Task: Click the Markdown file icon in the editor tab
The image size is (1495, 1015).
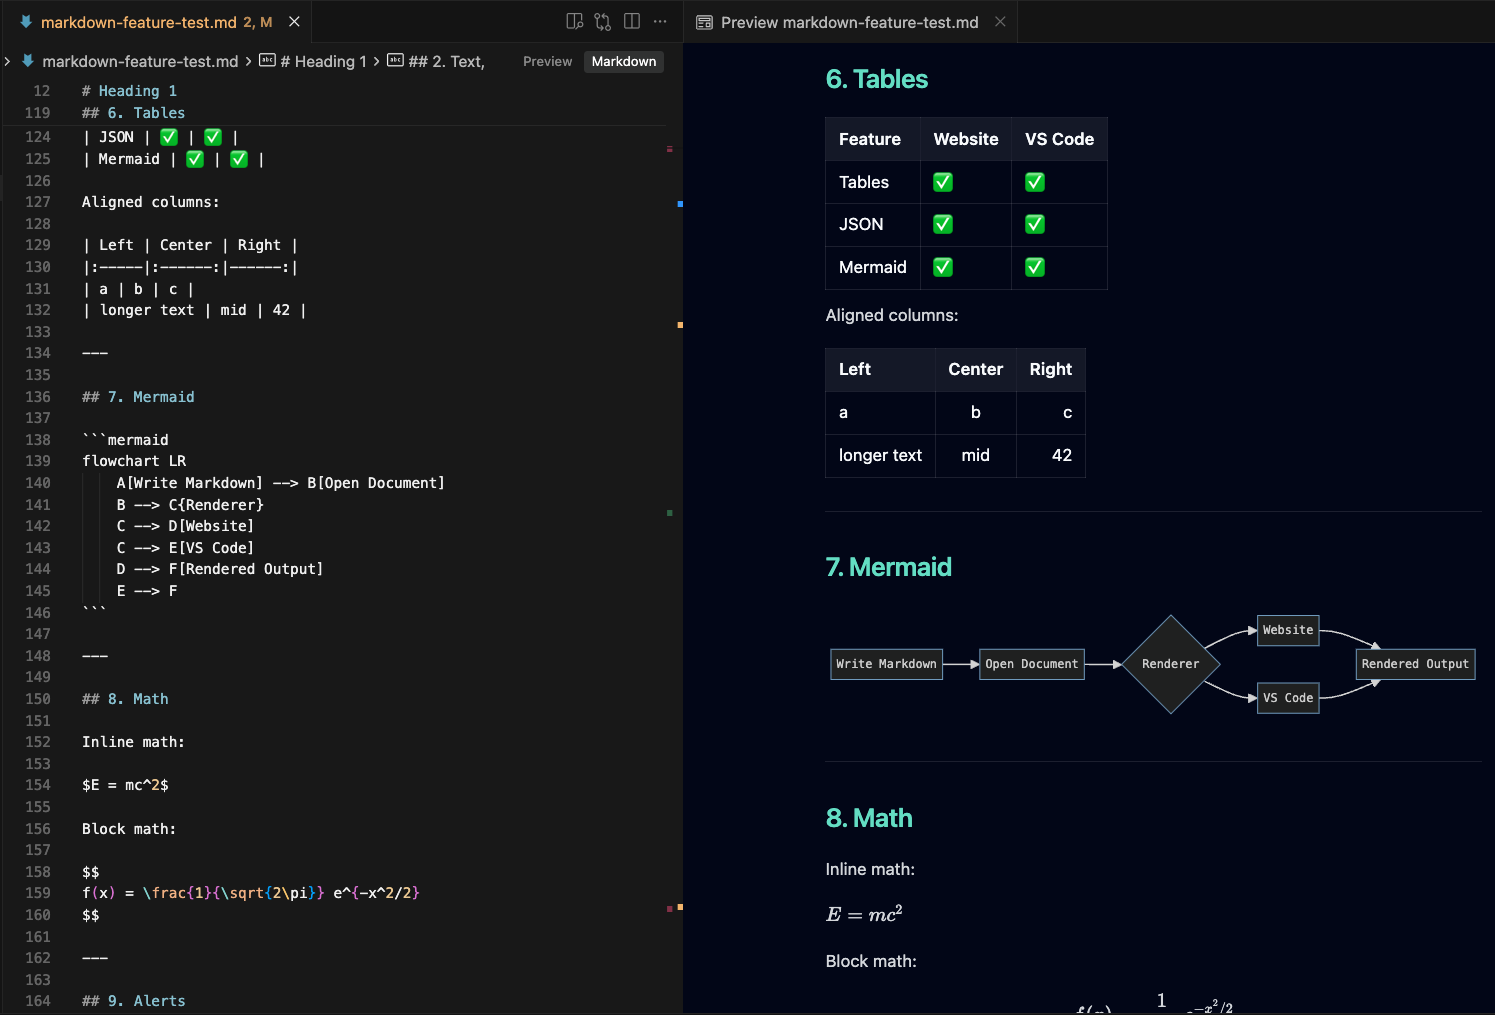Action: tap(26, 21)
